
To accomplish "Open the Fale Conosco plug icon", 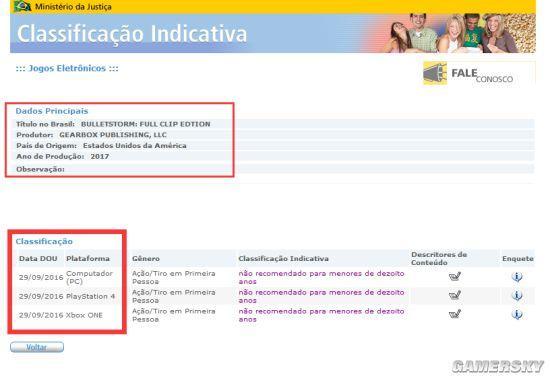I will (x=435, y=73).
